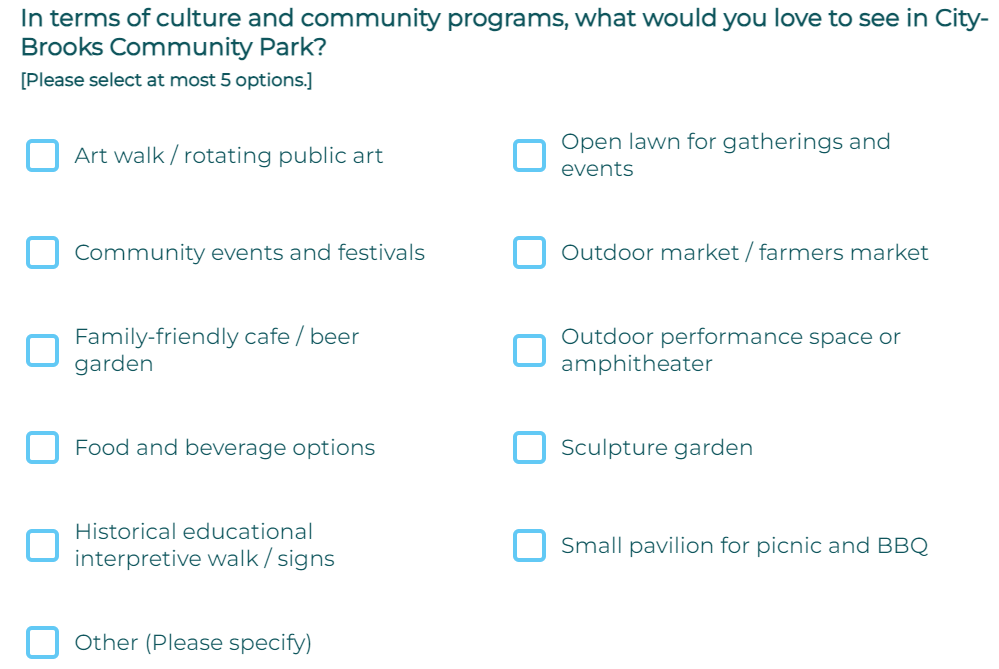Click the "Family-friendly cafe / beer garden" label
This screenshot has height=669, width=999.
coord(216,350)
